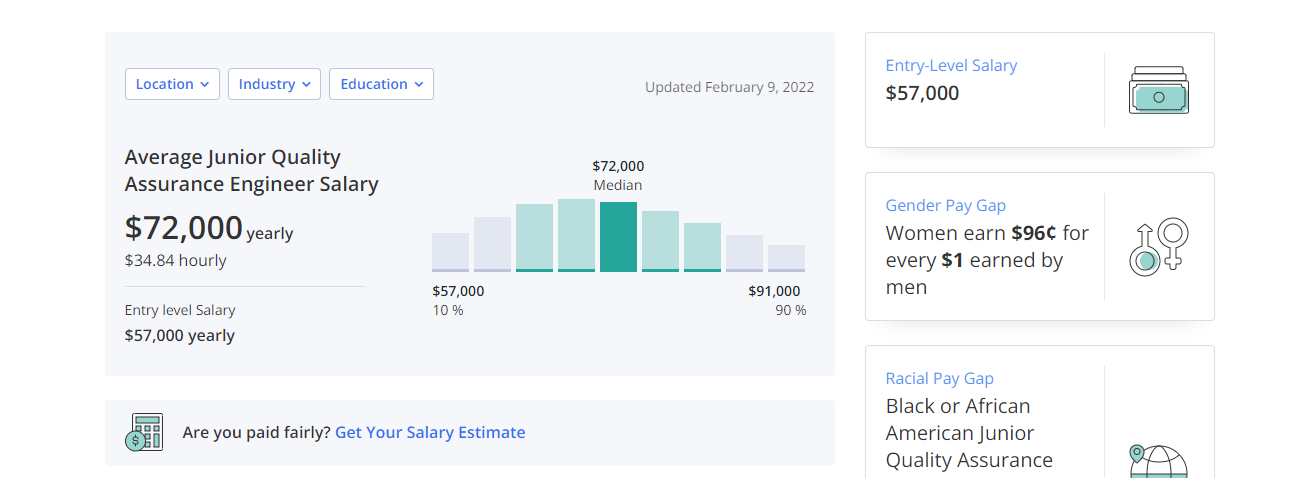The height and width of the screenshot is (478, 1301).
Task: Select the dark teal median bar in the chart
Action: point(618,237)
